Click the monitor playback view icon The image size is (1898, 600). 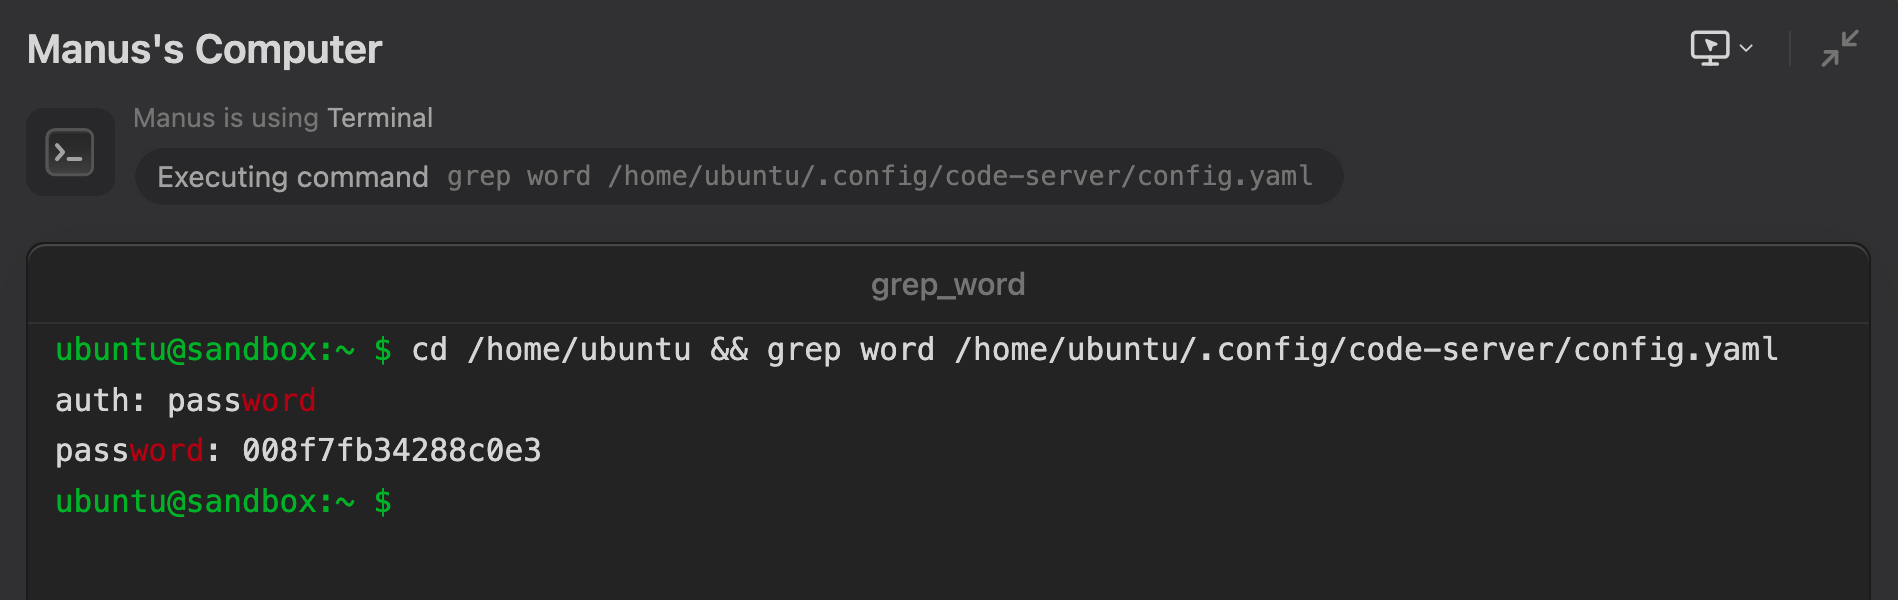coord(1709,48)
